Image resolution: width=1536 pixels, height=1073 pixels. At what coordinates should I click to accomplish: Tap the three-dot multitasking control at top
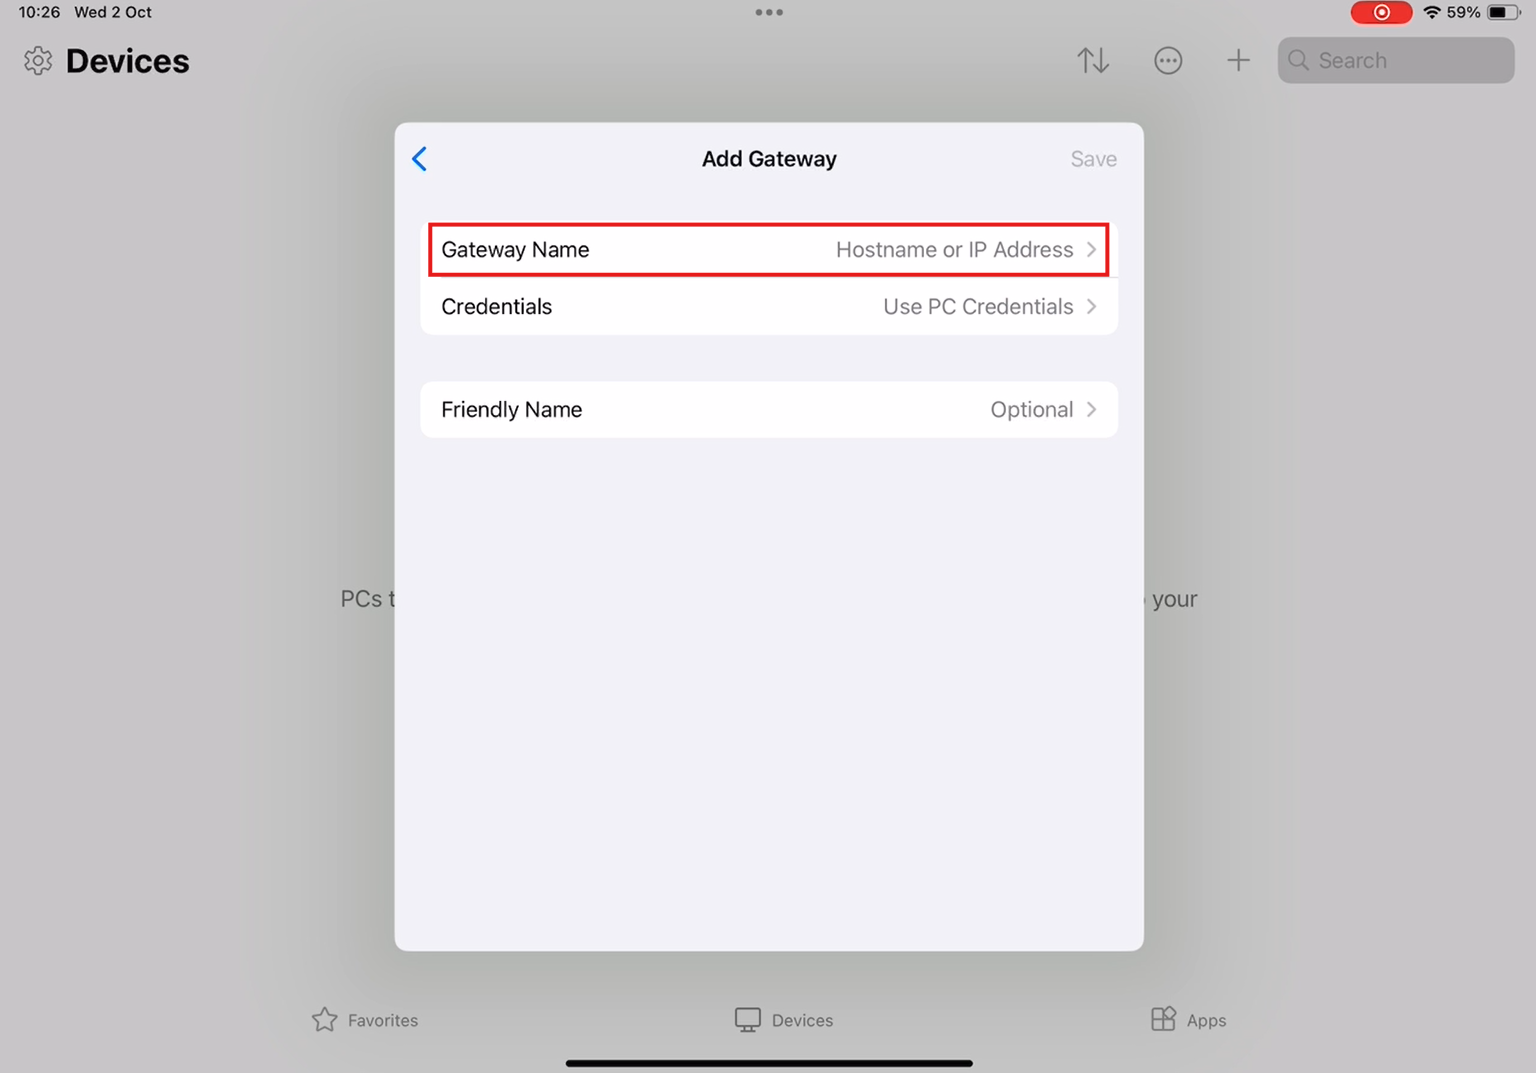click(769, 12)
